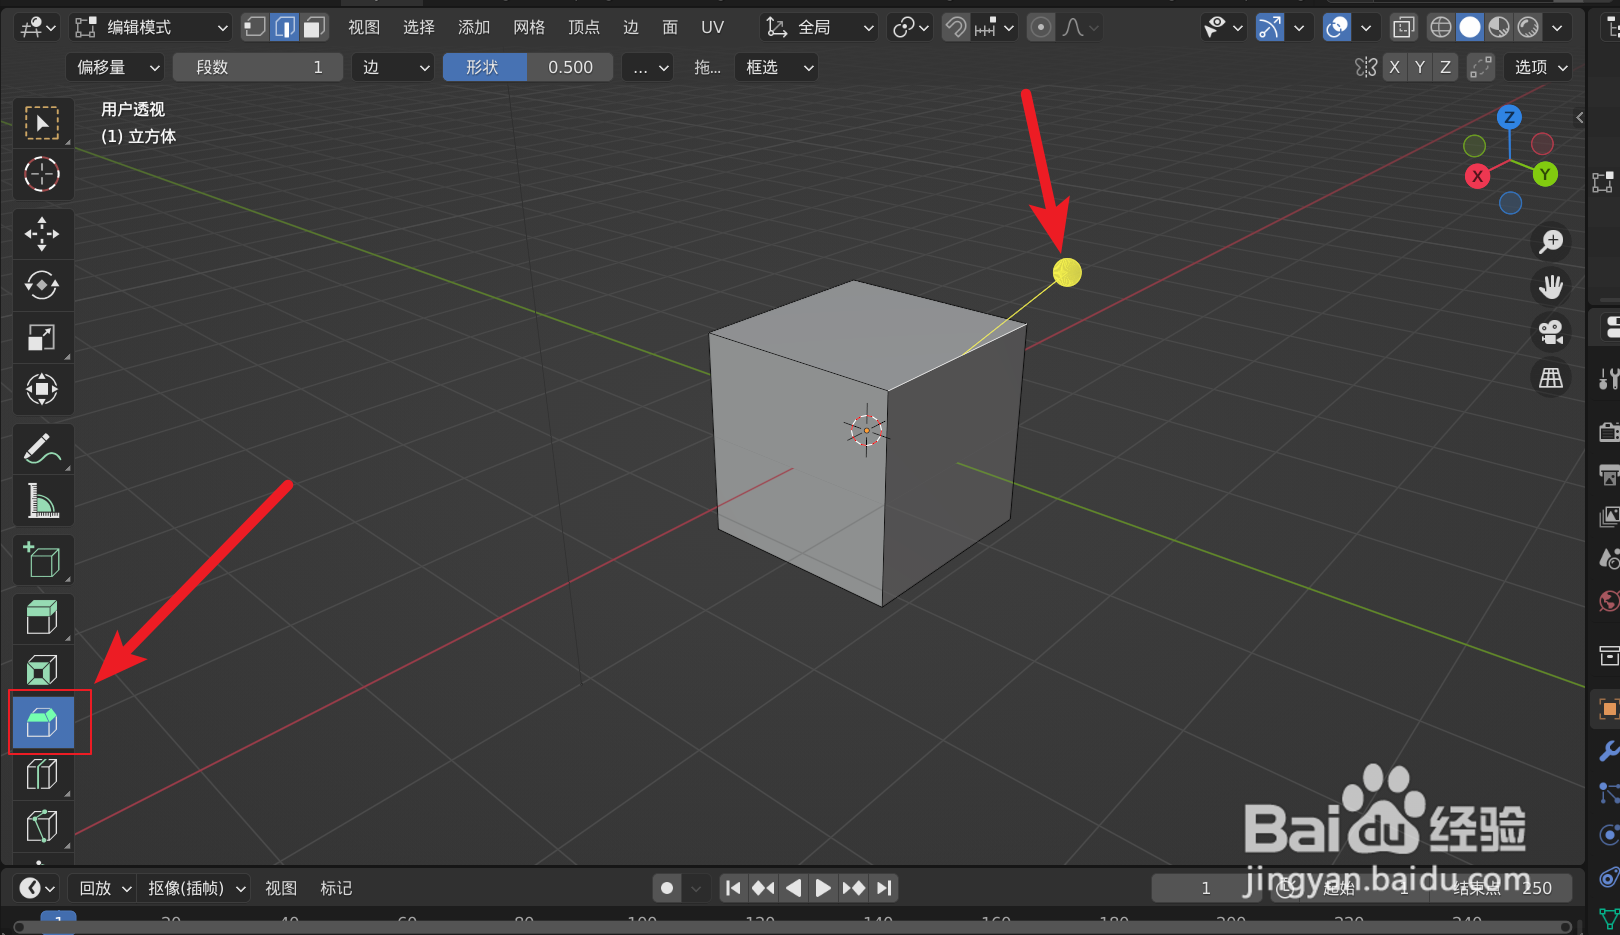1620x935 pixels.
Task: Open the 回放 playback dropdown
Action: pos(104,888)
